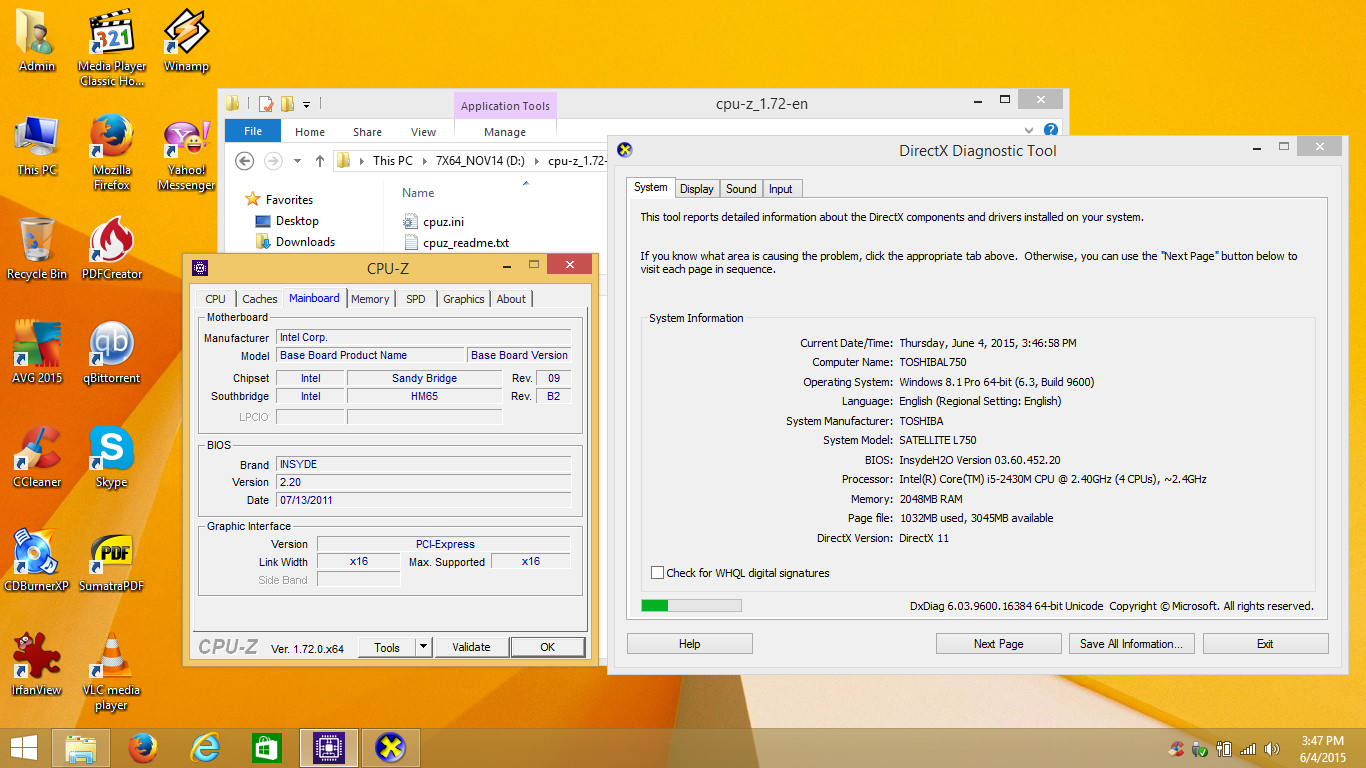Click Help button in DirectX Diagnostic
The height and width of the screenshot is (768, 1366).
689,644
